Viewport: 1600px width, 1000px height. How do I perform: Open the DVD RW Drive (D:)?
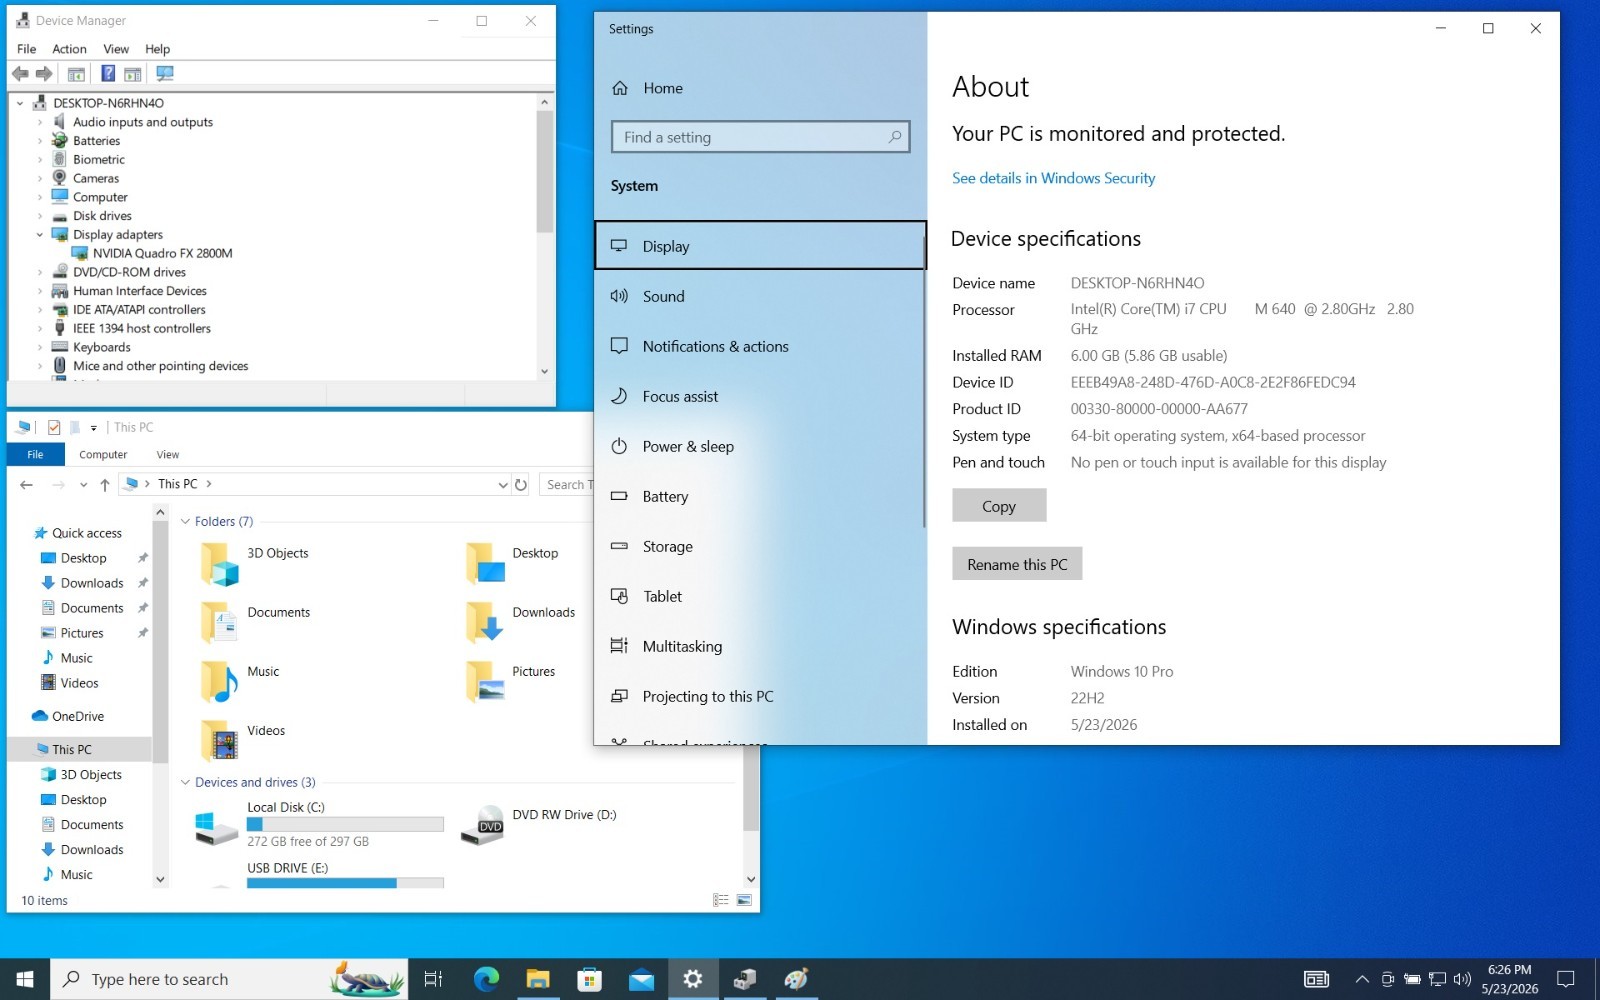point(540,826)
